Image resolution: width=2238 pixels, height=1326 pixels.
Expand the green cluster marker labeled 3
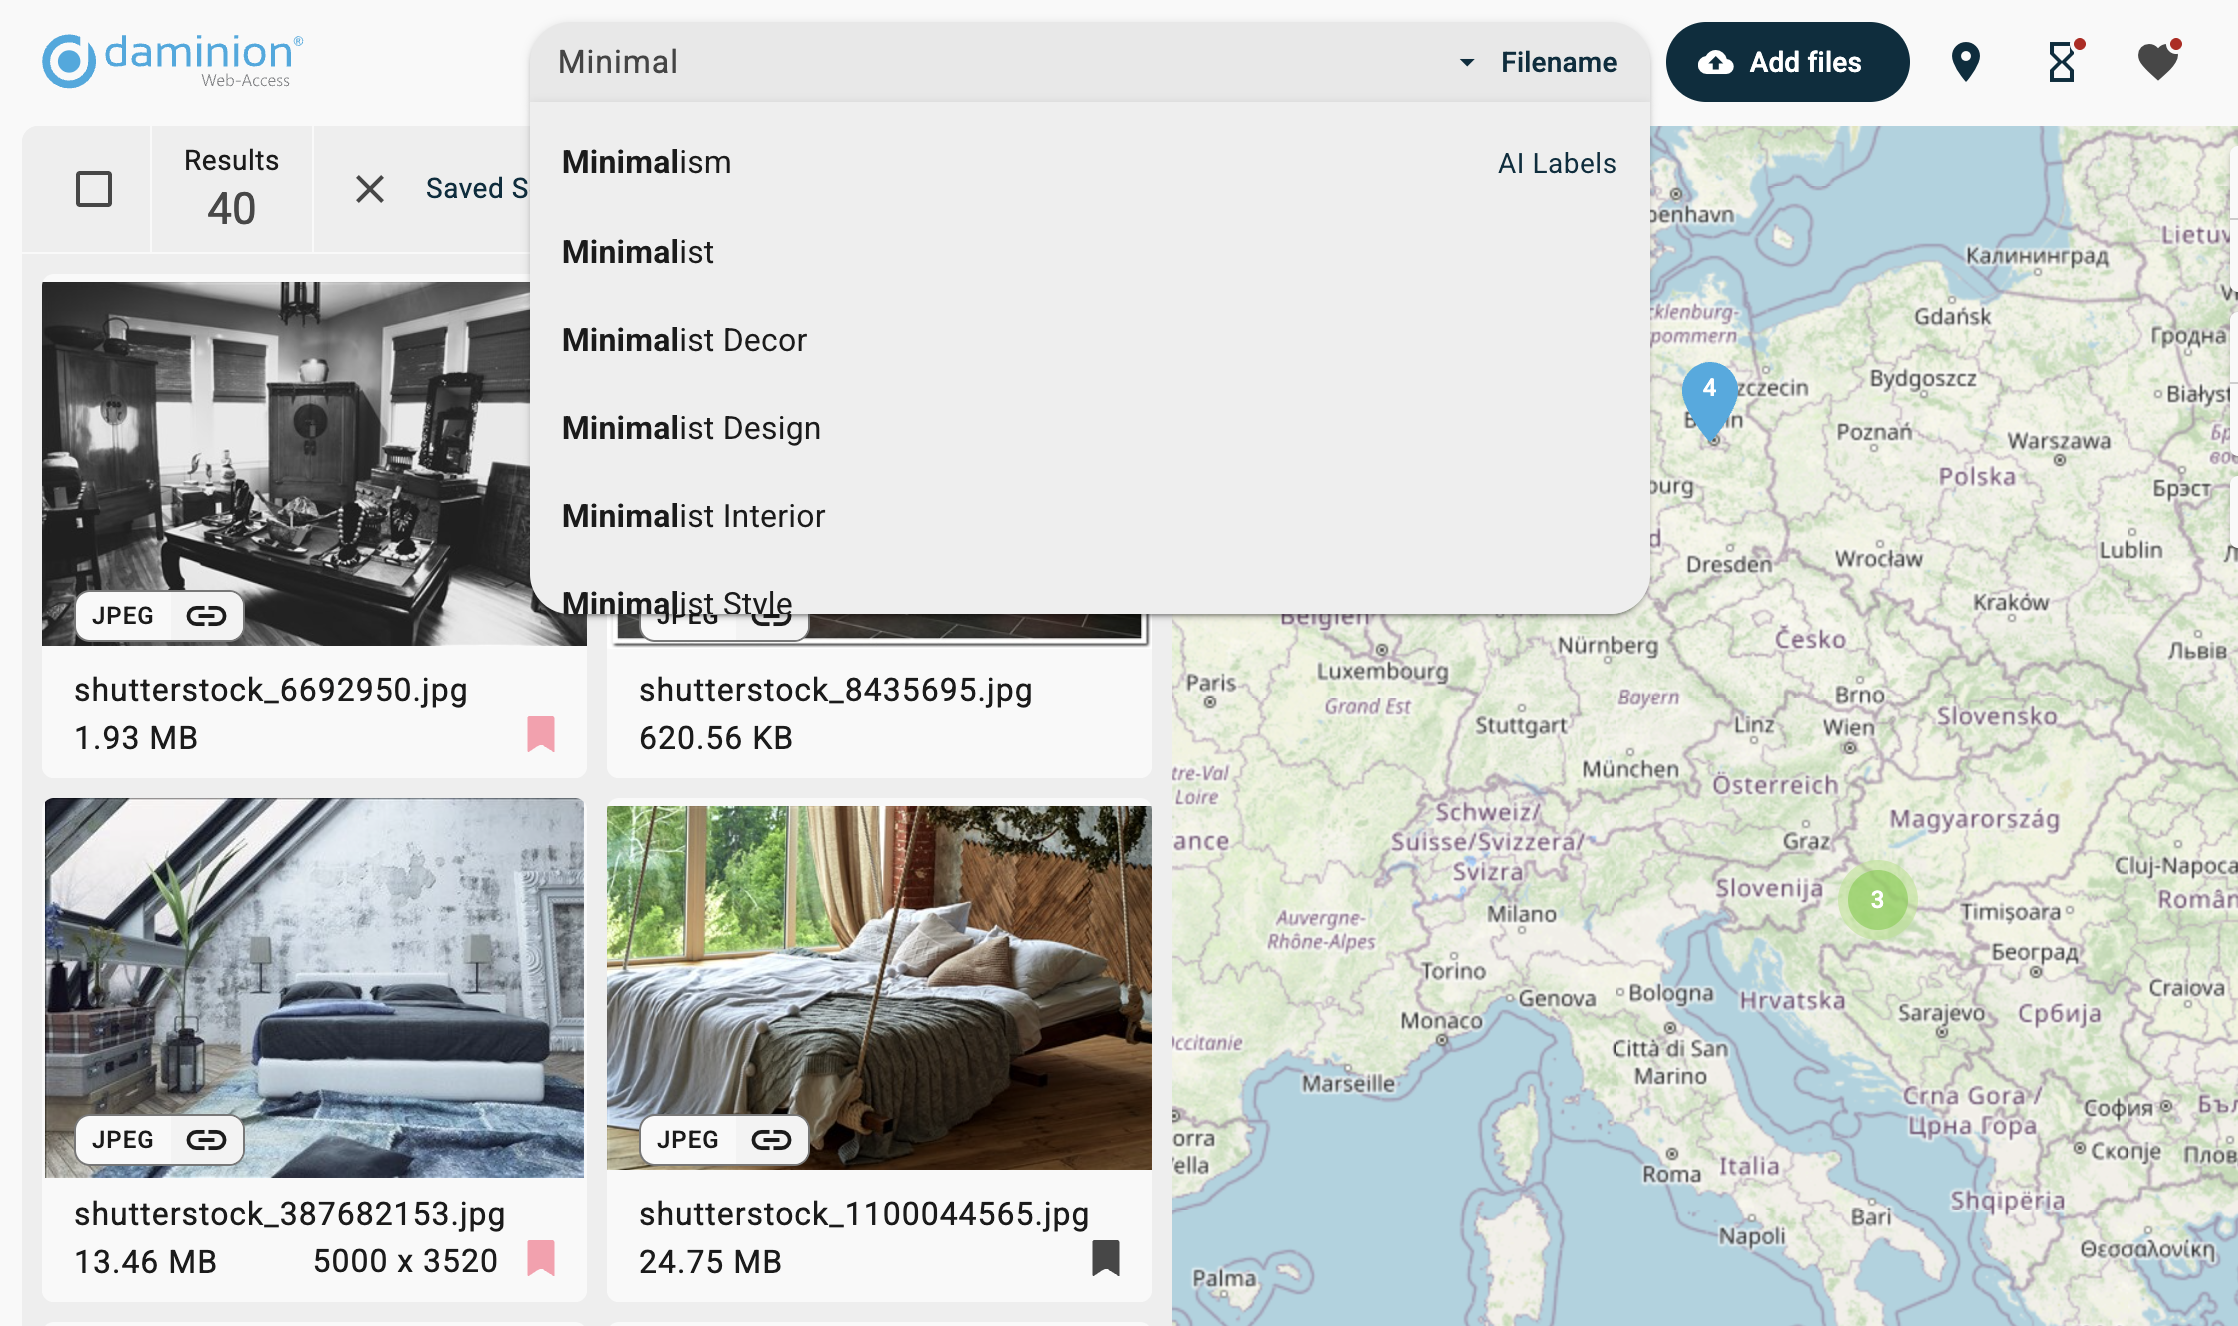pos(1877,899)
